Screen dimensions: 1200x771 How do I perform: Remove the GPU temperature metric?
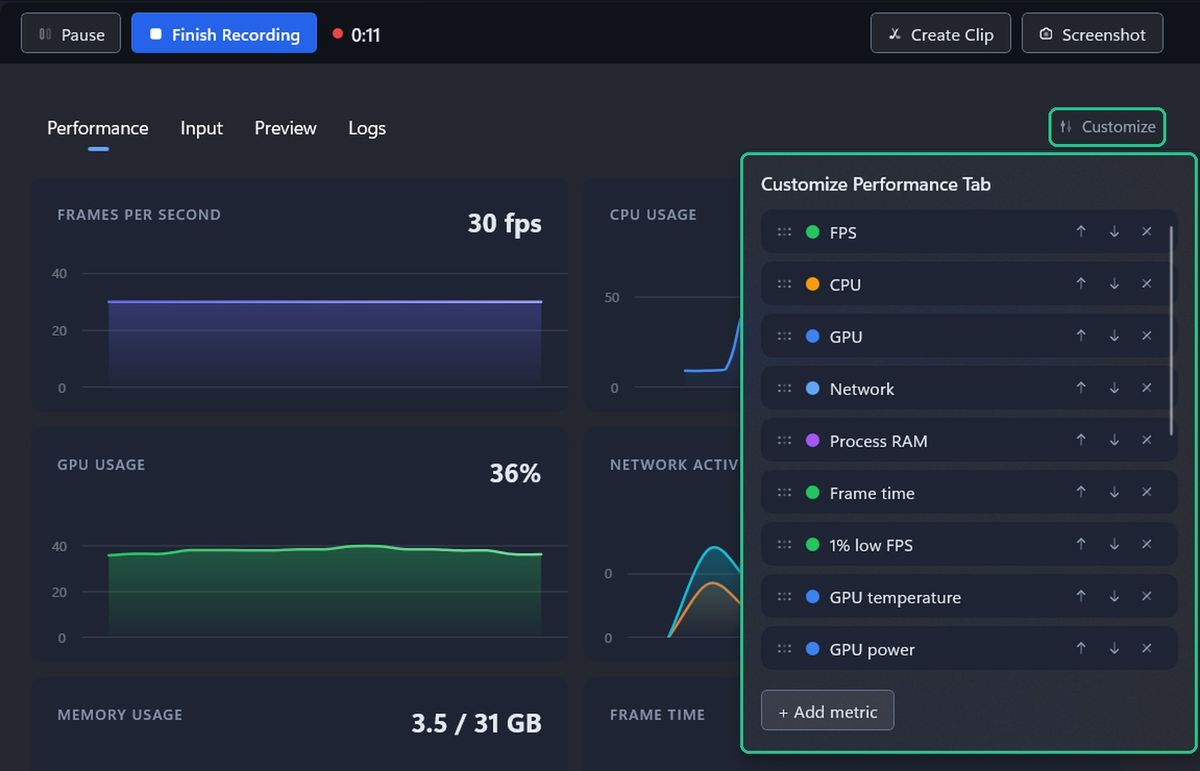(x=1147, y=596)
